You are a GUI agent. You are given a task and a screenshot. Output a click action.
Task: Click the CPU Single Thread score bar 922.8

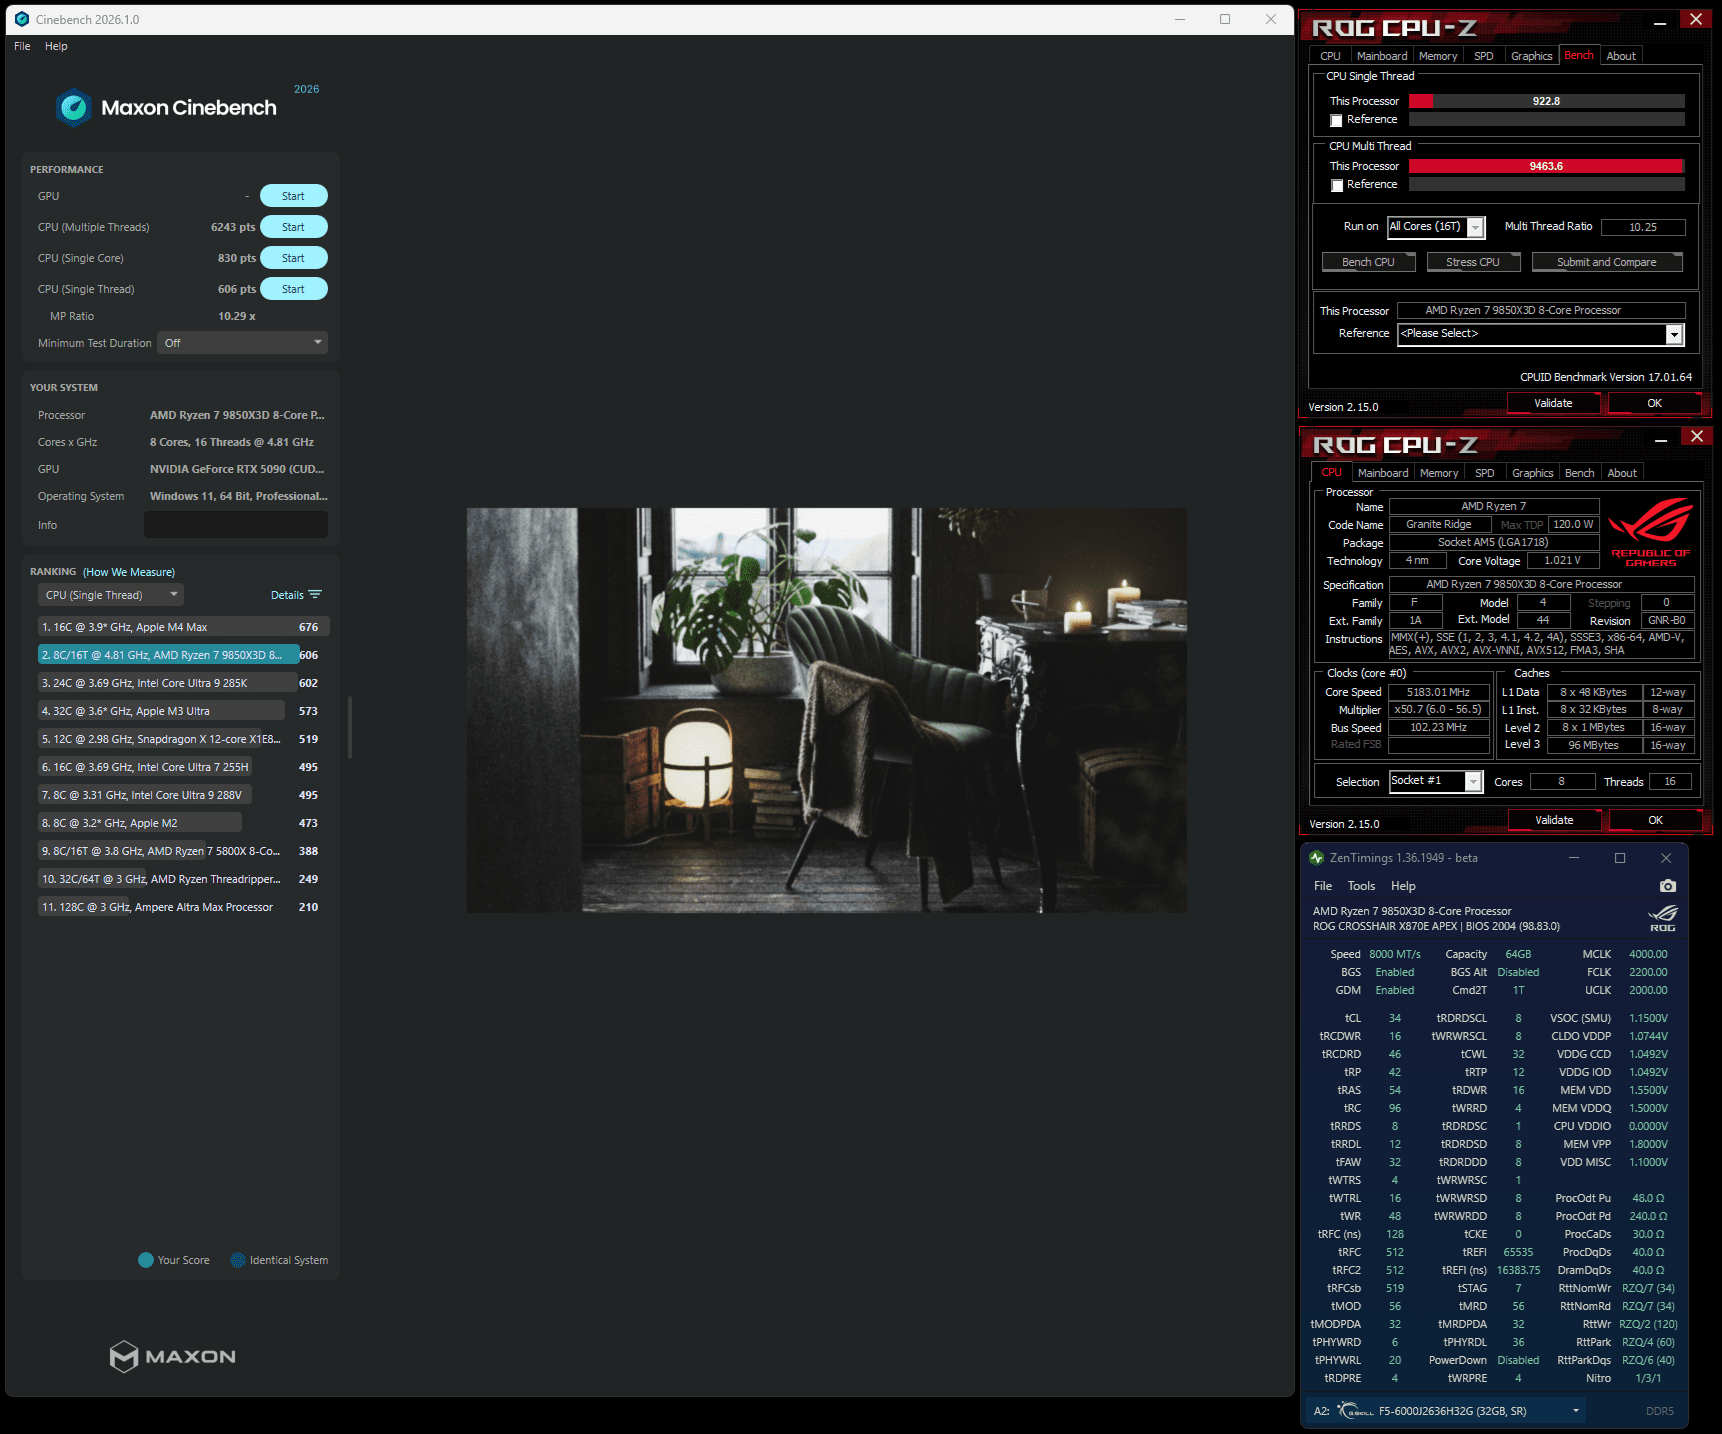point(1546,101)
